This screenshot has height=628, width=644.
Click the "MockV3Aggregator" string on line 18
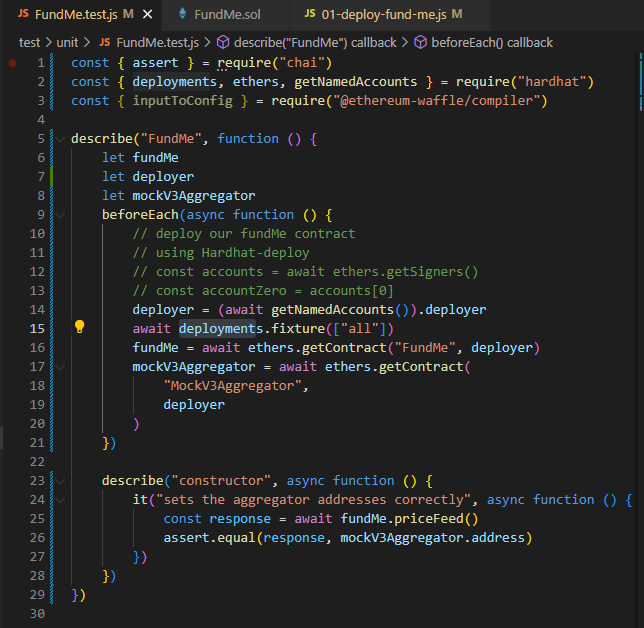233,386
